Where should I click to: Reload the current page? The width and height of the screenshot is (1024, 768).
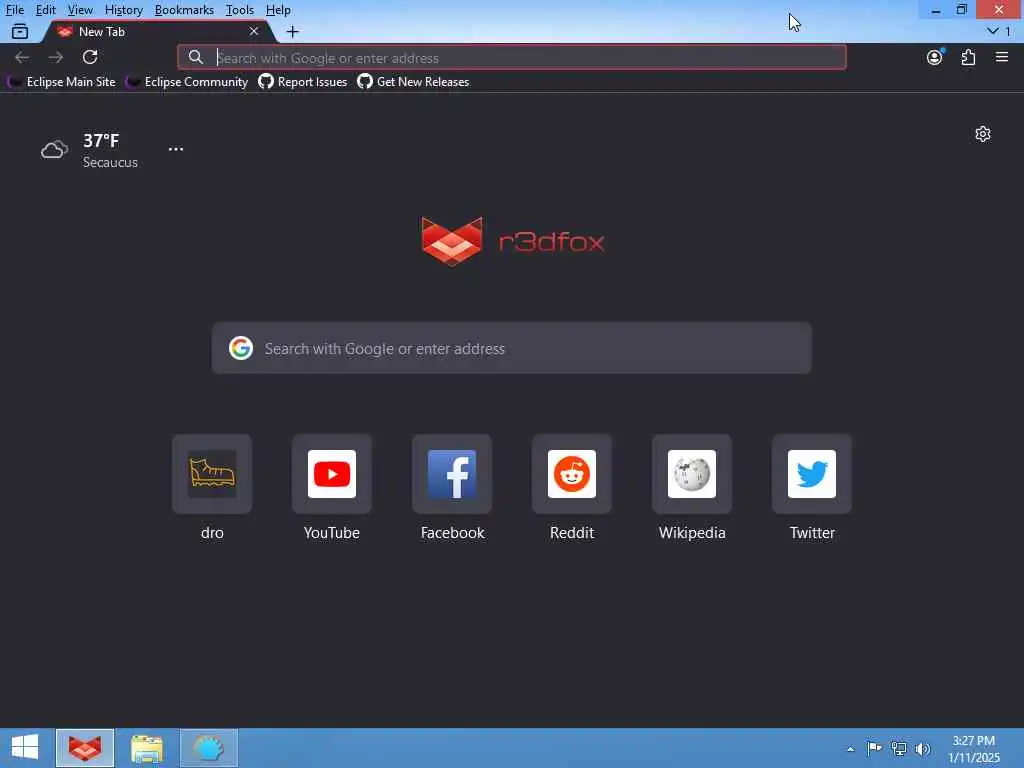(x=90, y=57)
